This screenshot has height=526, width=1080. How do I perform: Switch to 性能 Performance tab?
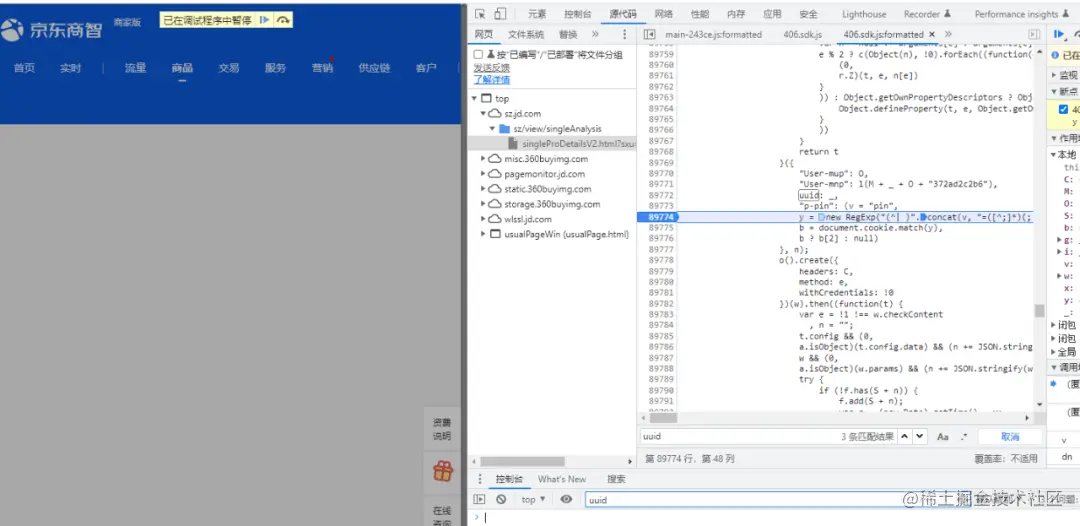click(700, 14)
